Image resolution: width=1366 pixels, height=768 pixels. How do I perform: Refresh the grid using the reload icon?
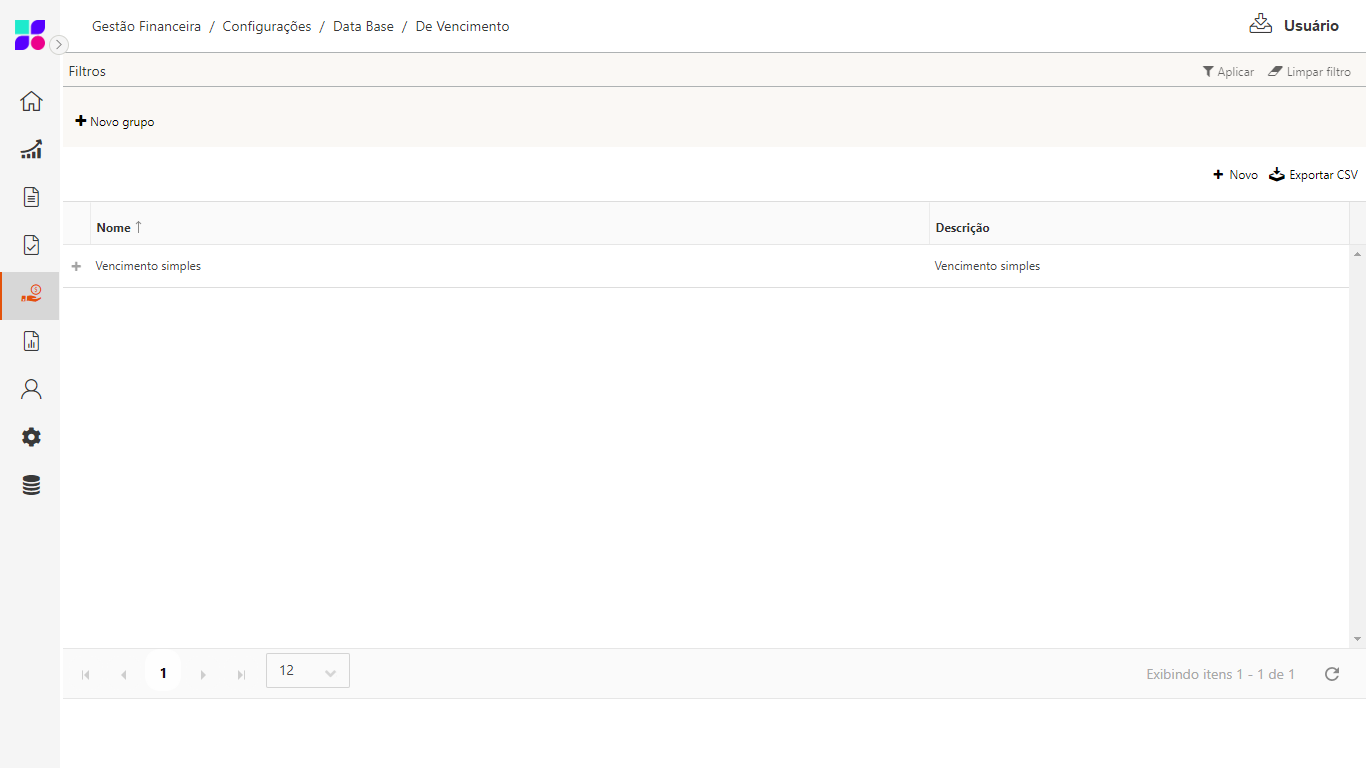[x=1331, y=674]
